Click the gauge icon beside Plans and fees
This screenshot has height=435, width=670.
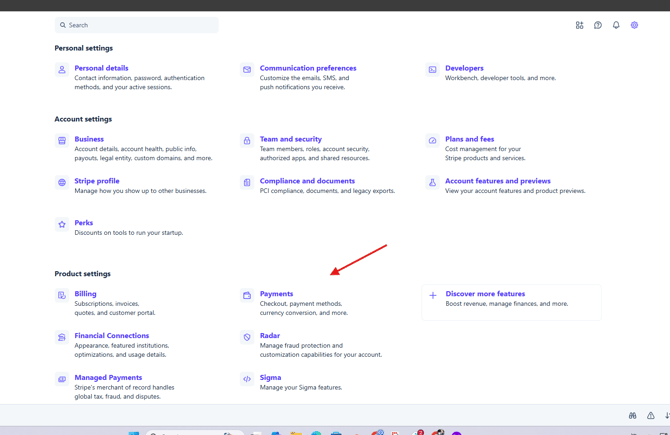pyautogui.click(x=432, y=140)
